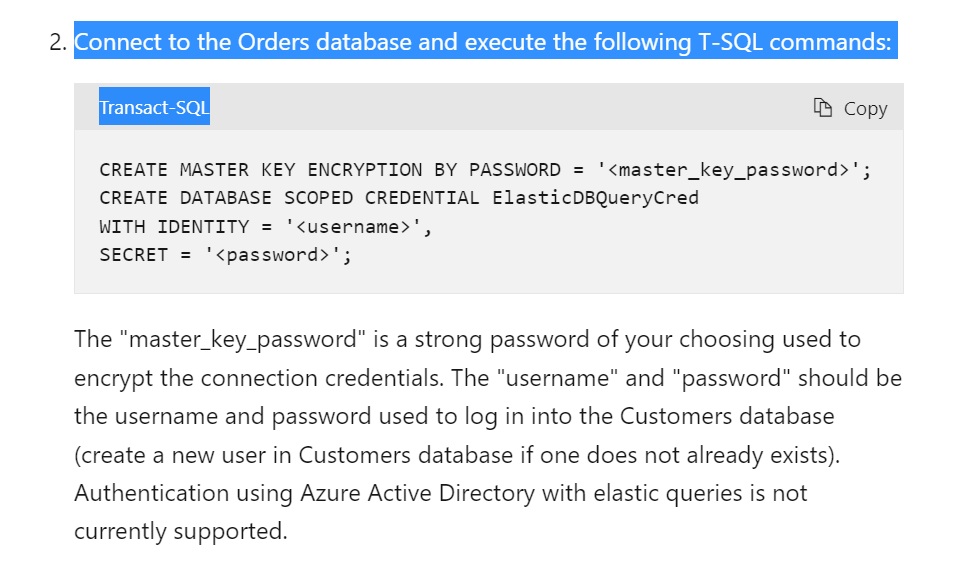Image resolution: width=955 pixels, height=561 pixels.
Task: Click the phrase "currently supported" at the paragraph end
Action: (180, 531)
